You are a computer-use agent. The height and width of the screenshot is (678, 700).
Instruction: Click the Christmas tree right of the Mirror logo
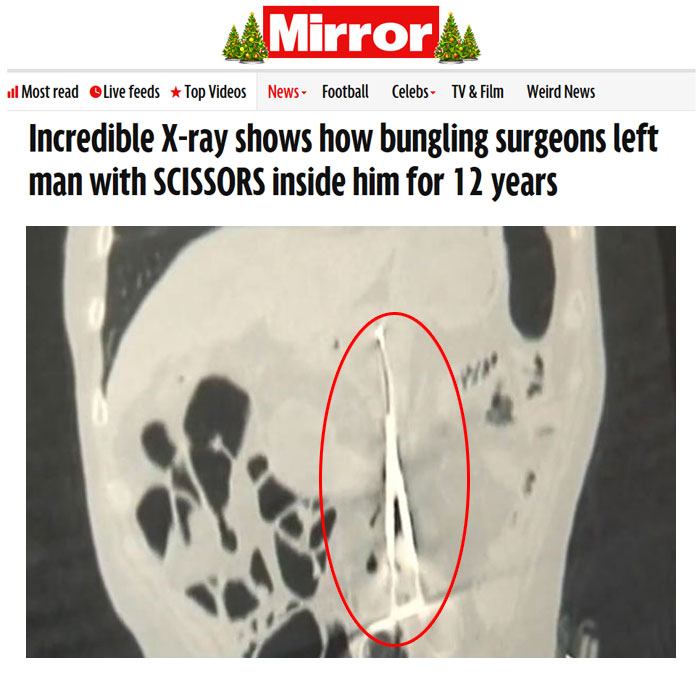[x=457, y=37]
